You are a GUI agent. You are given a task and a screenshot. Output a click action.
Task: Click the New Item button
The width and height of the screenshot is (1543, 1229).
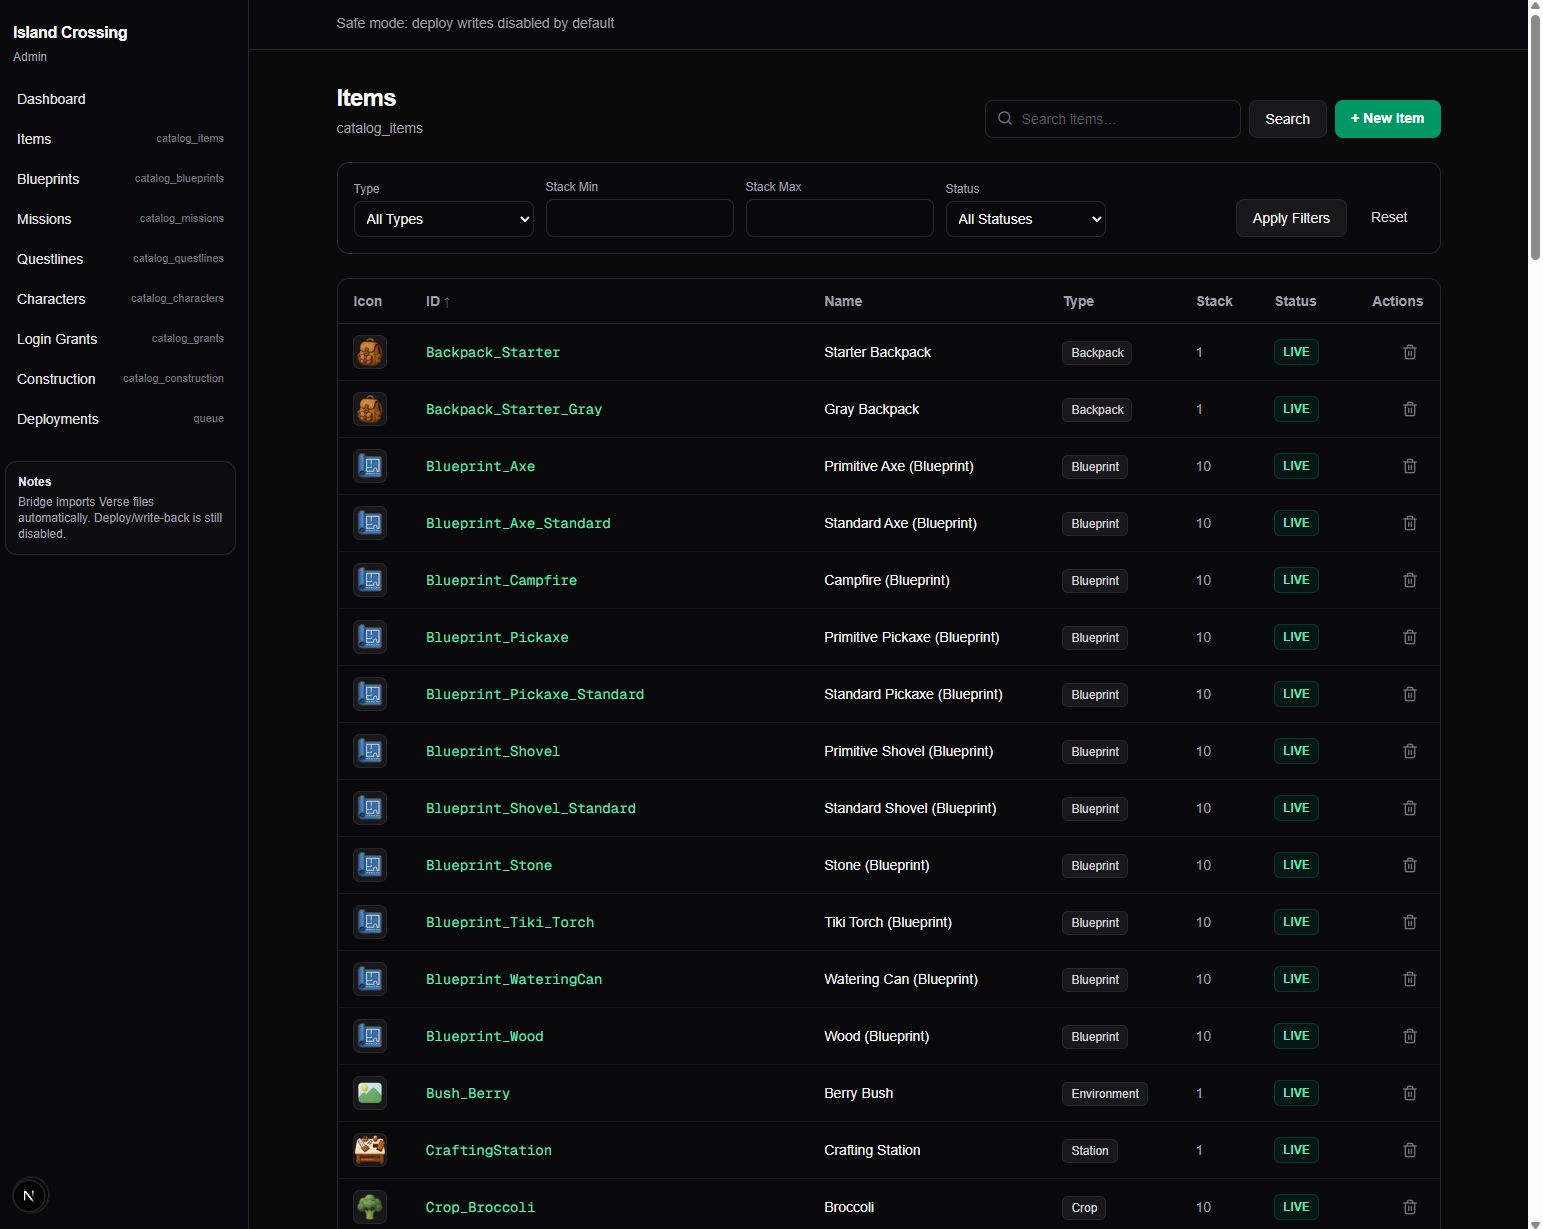point(1386,119)
